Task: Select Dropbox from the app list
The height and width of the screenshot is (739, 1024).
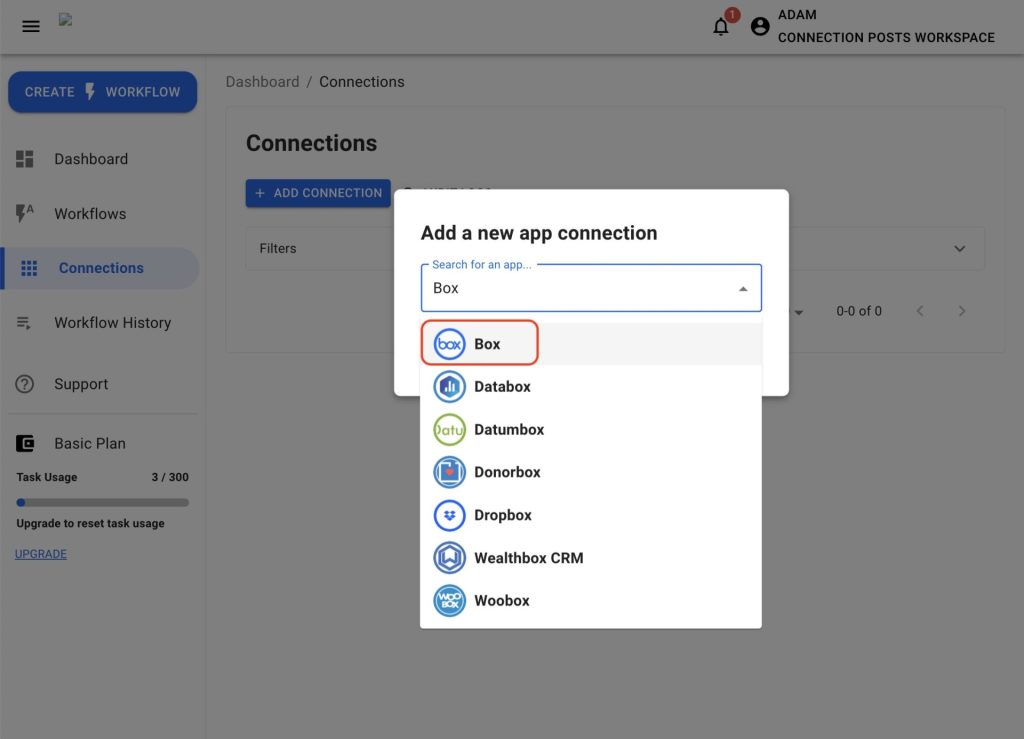Action: pos(590,515)
